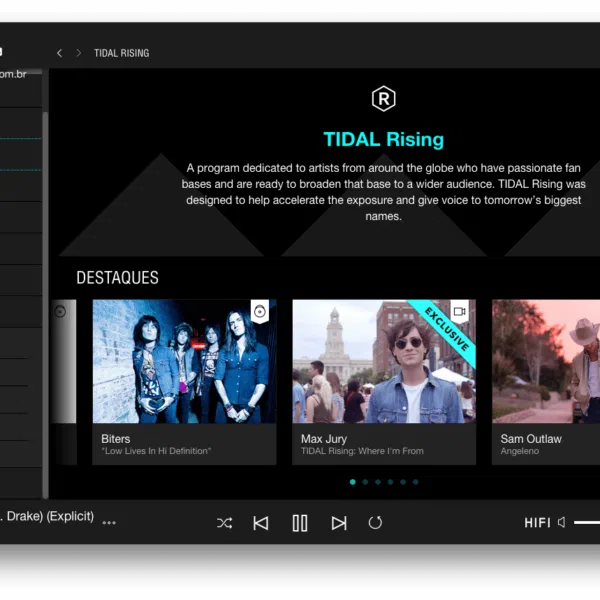This screenshot has height=600, width=600.
Task: Click the sidebar vertical scrollbar
Action: coord(46,305)
